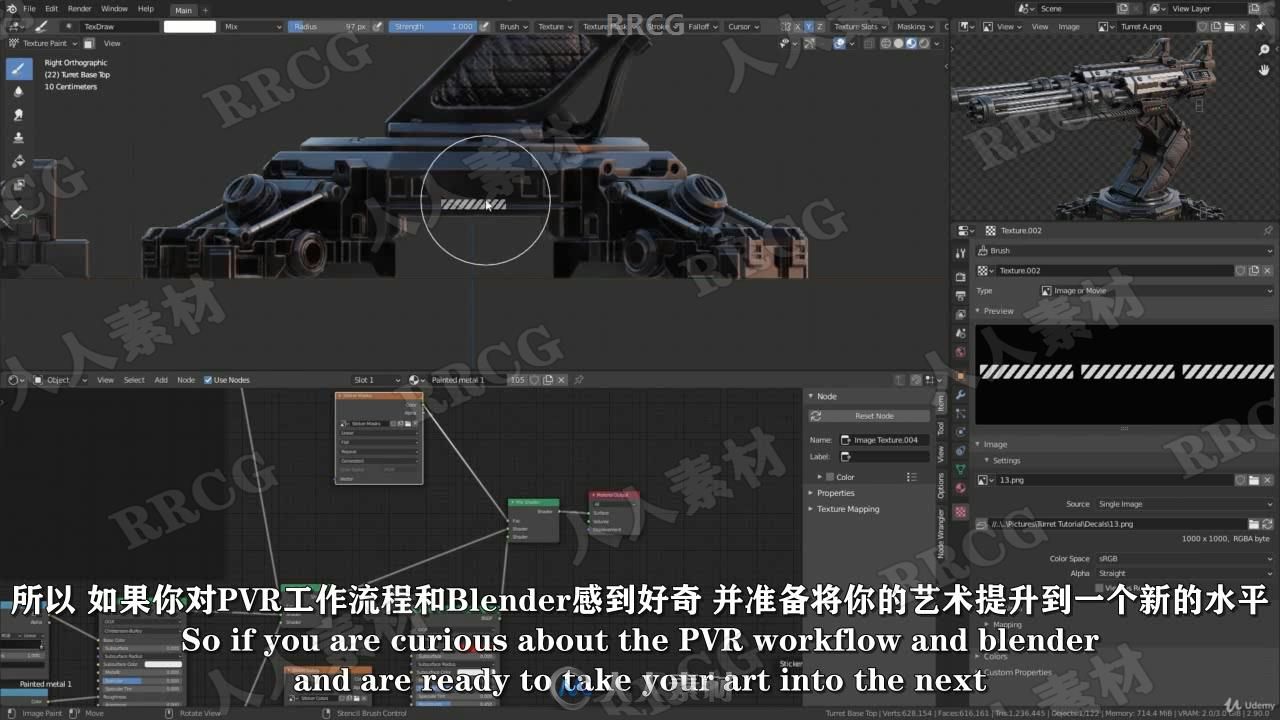Click the Physics properties tab icon

click(x=961, y=432)
